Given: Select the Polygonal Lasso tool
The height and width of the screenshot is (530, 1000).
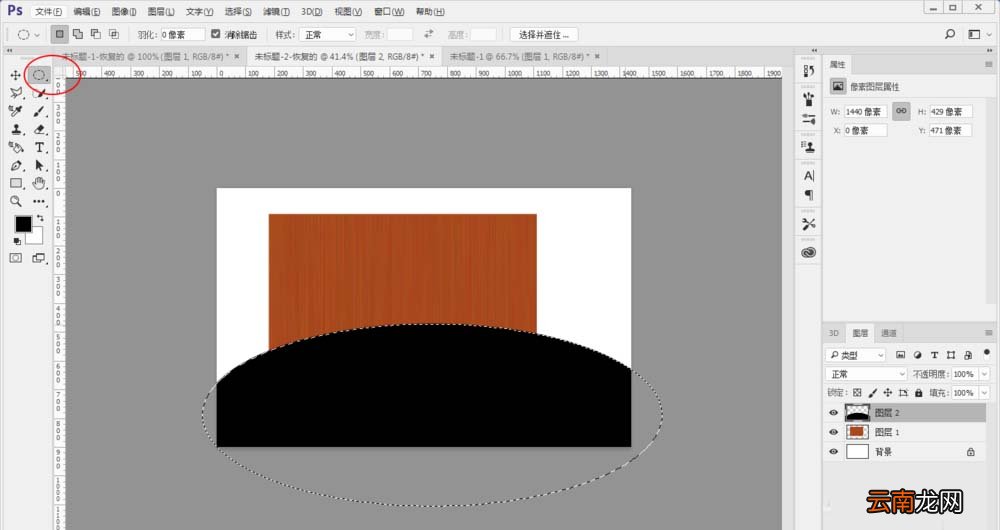Looking at the screenshot, I should coord(15,93).
